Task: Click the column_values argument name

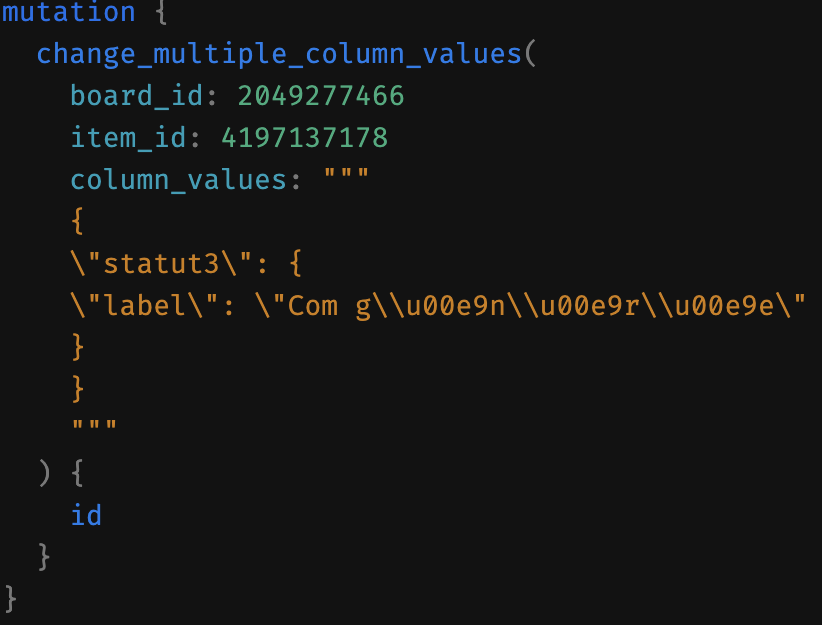Action: point(178,180)
